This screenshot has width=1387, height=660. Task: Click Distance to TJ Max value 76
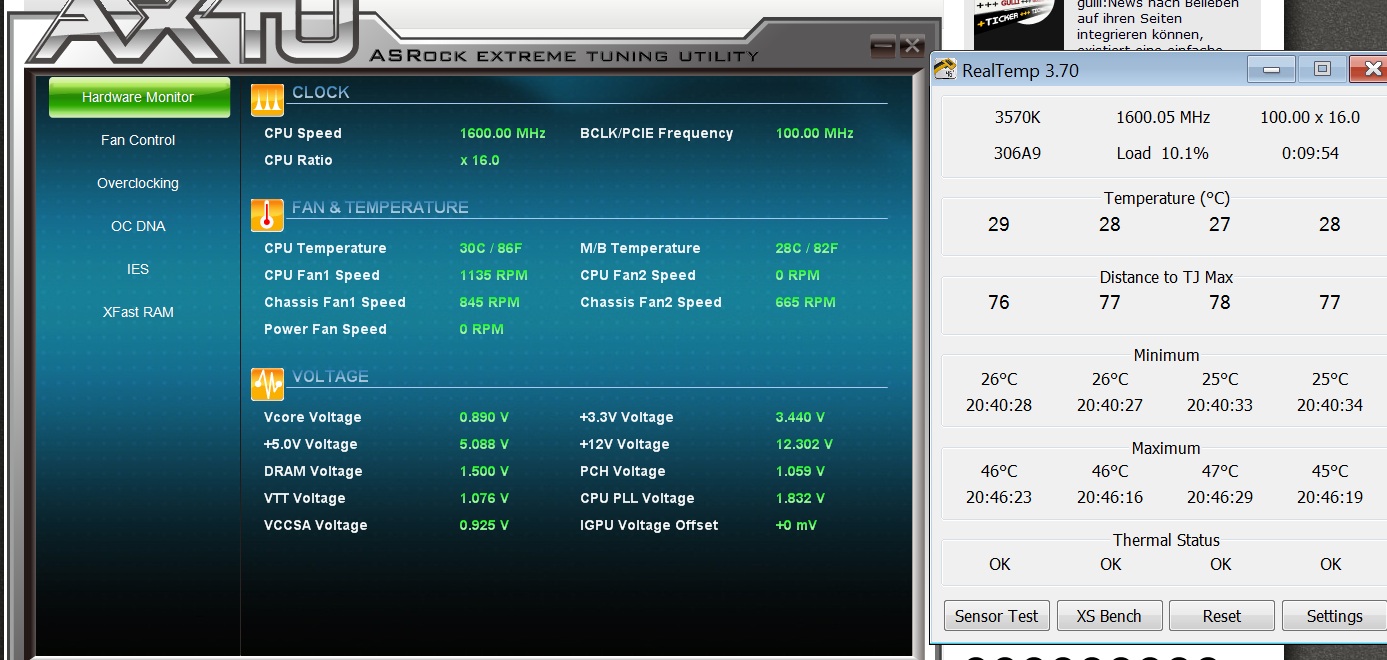[x=999, y=302]
